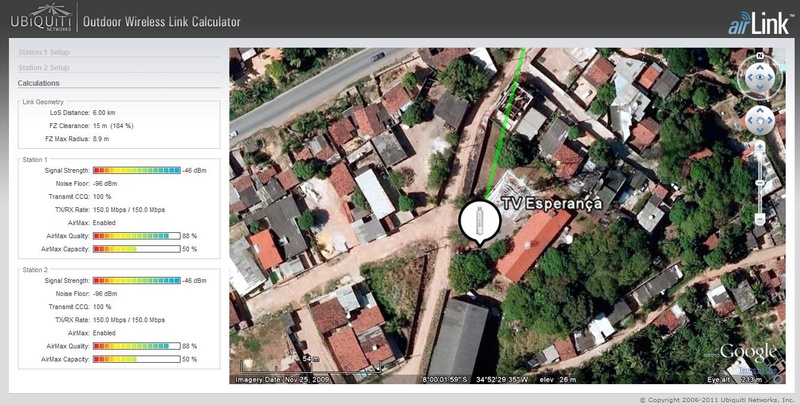The image size is (800, 405).
Task: Click the hand icon in move joystick
Action: (x=760, y=121)
